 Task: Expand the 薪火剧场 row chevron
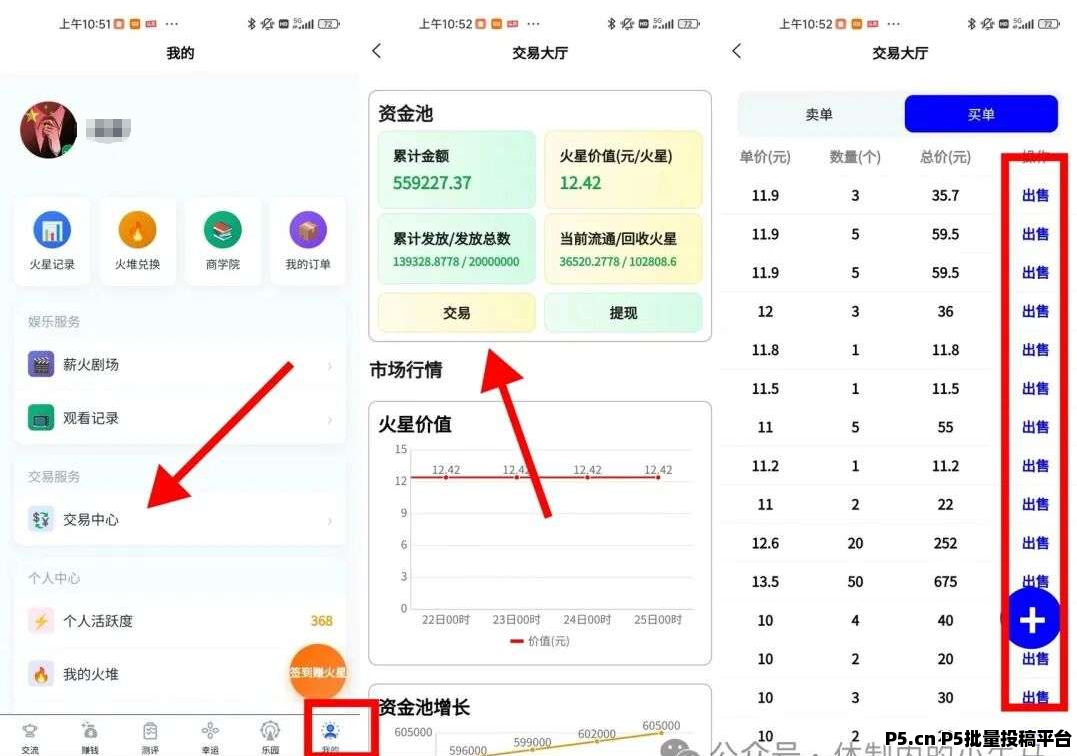(x=330, y=366)
